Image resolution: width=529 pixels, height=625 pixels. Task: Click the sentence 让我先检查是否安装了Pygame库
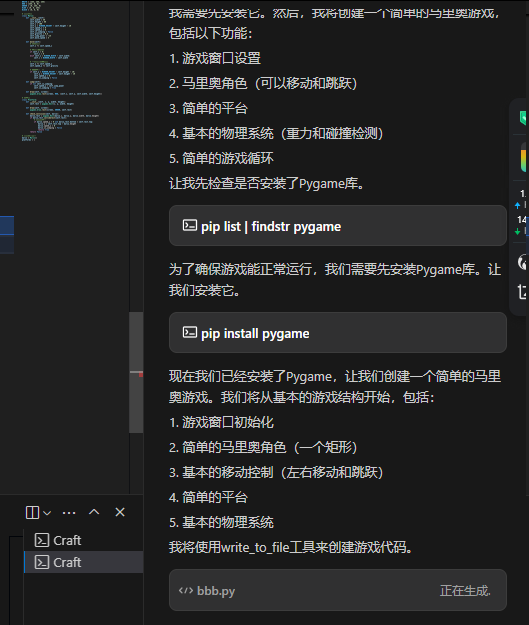point(266,183)
